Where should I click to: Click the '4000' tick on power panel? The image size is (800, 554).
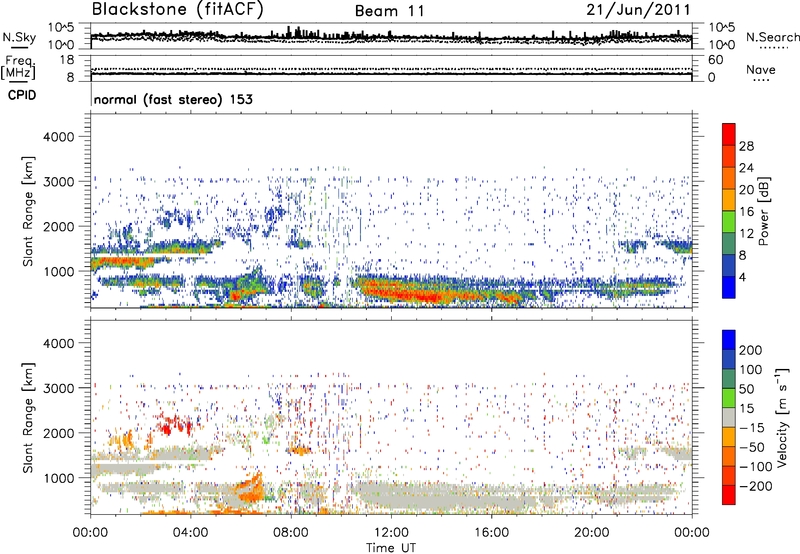pyautogui.click(x=58, y=137)
